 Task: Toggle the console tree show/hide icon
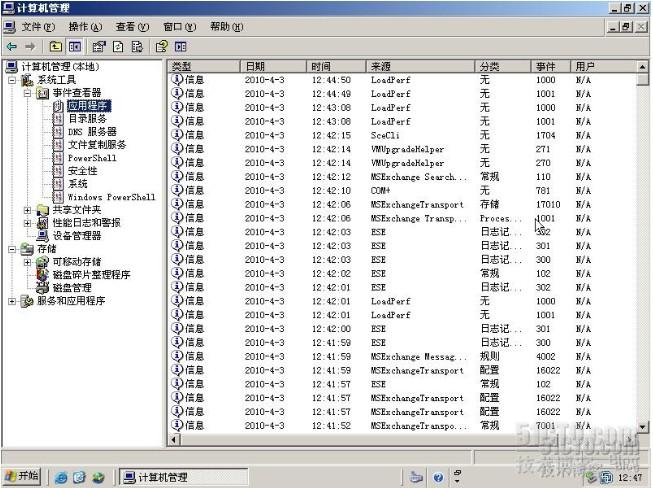click(x=75, y=47)
